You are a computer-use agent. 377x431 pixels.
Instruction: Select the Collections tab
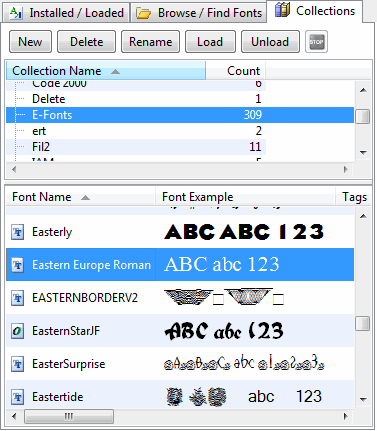pos(315,11)
